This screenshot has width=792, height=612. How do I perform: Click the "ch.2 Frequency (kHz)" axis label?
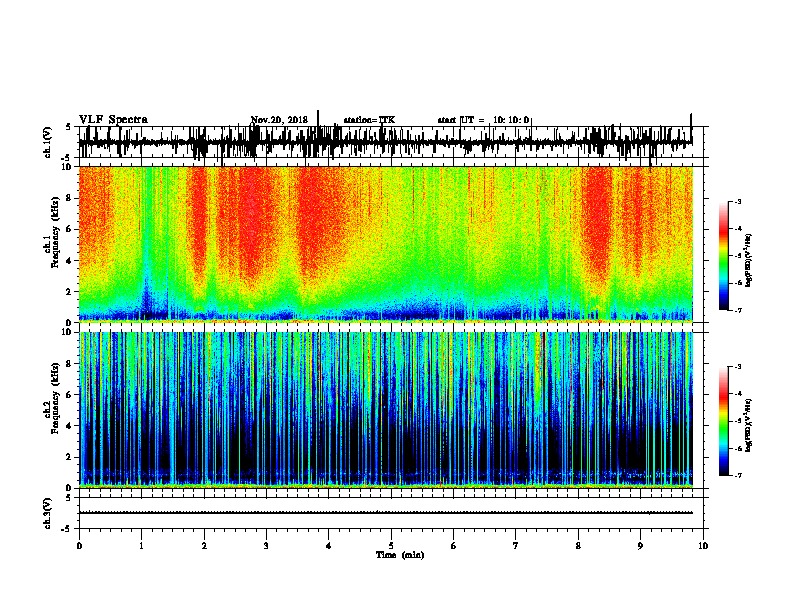coord(53,398)
